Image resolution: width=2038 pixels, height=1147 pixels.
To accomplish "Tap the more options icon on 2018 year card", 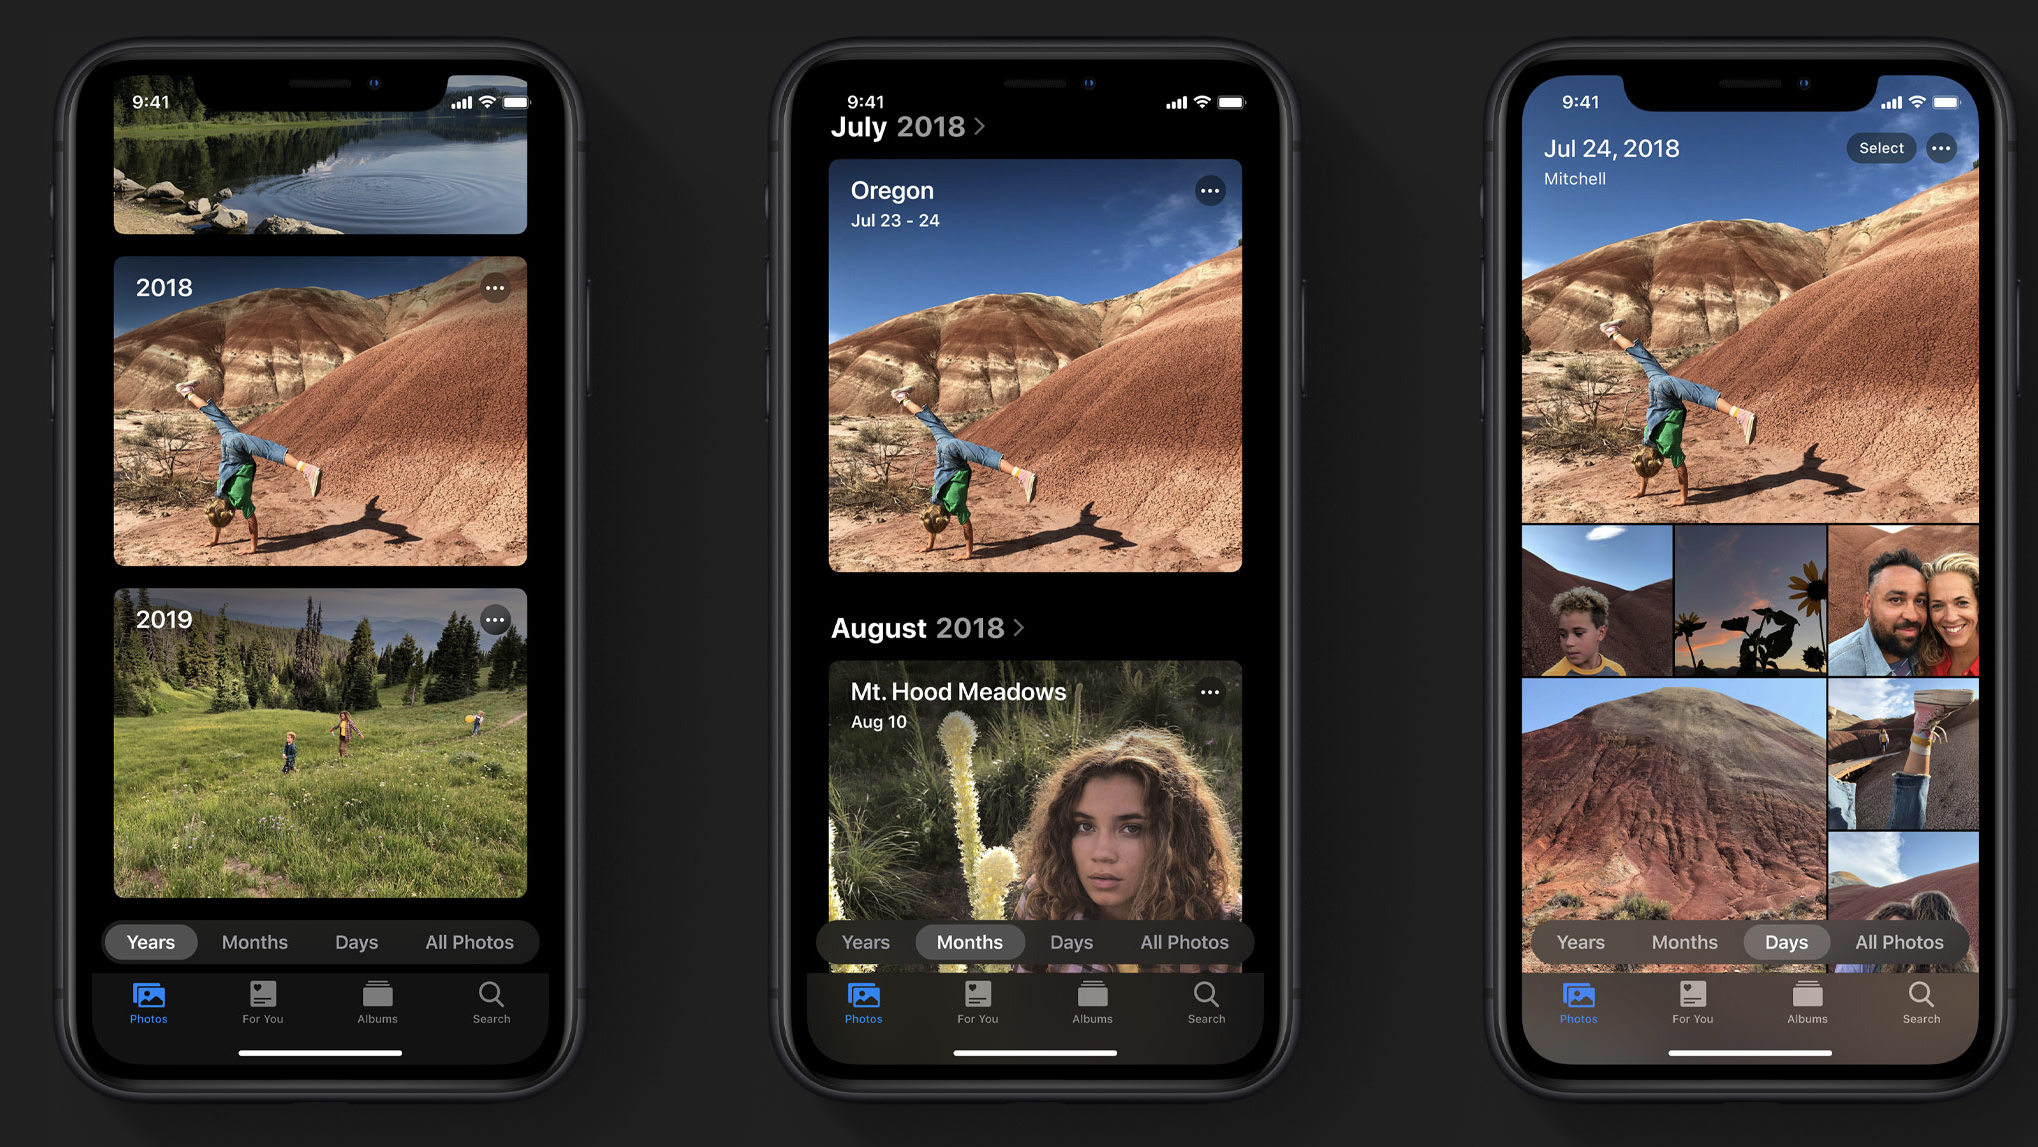I will pyautogui.click(x=496, y=287).
